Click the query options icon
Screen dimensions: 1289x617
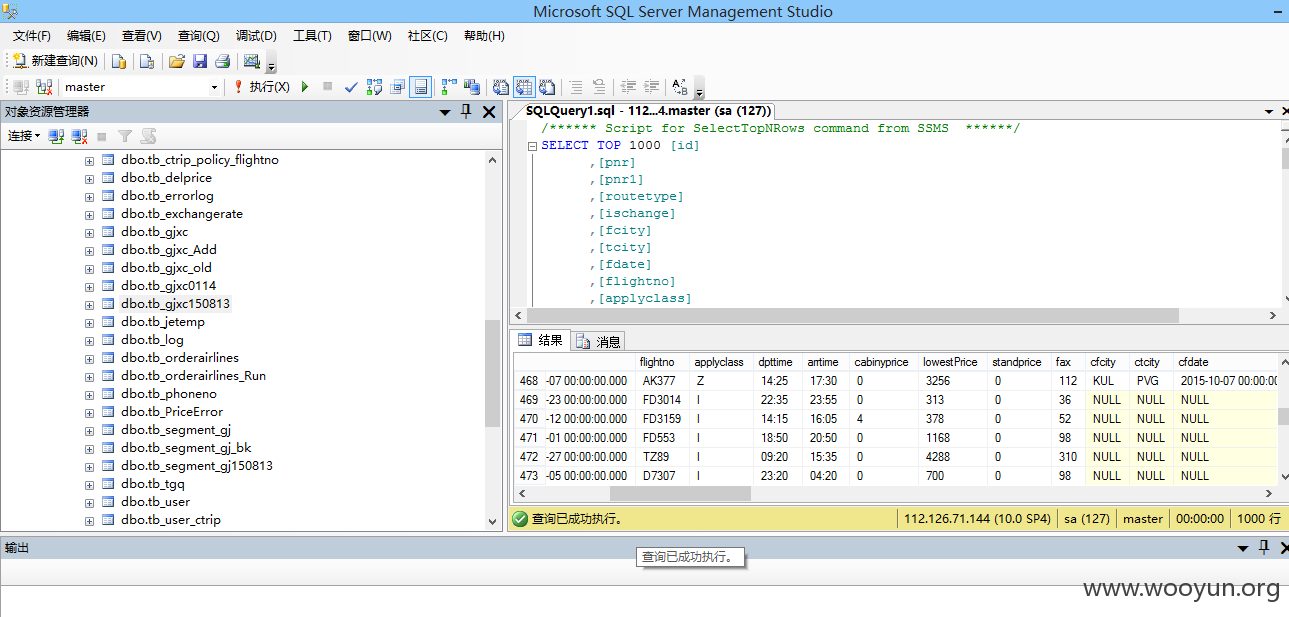coord(398,87)
